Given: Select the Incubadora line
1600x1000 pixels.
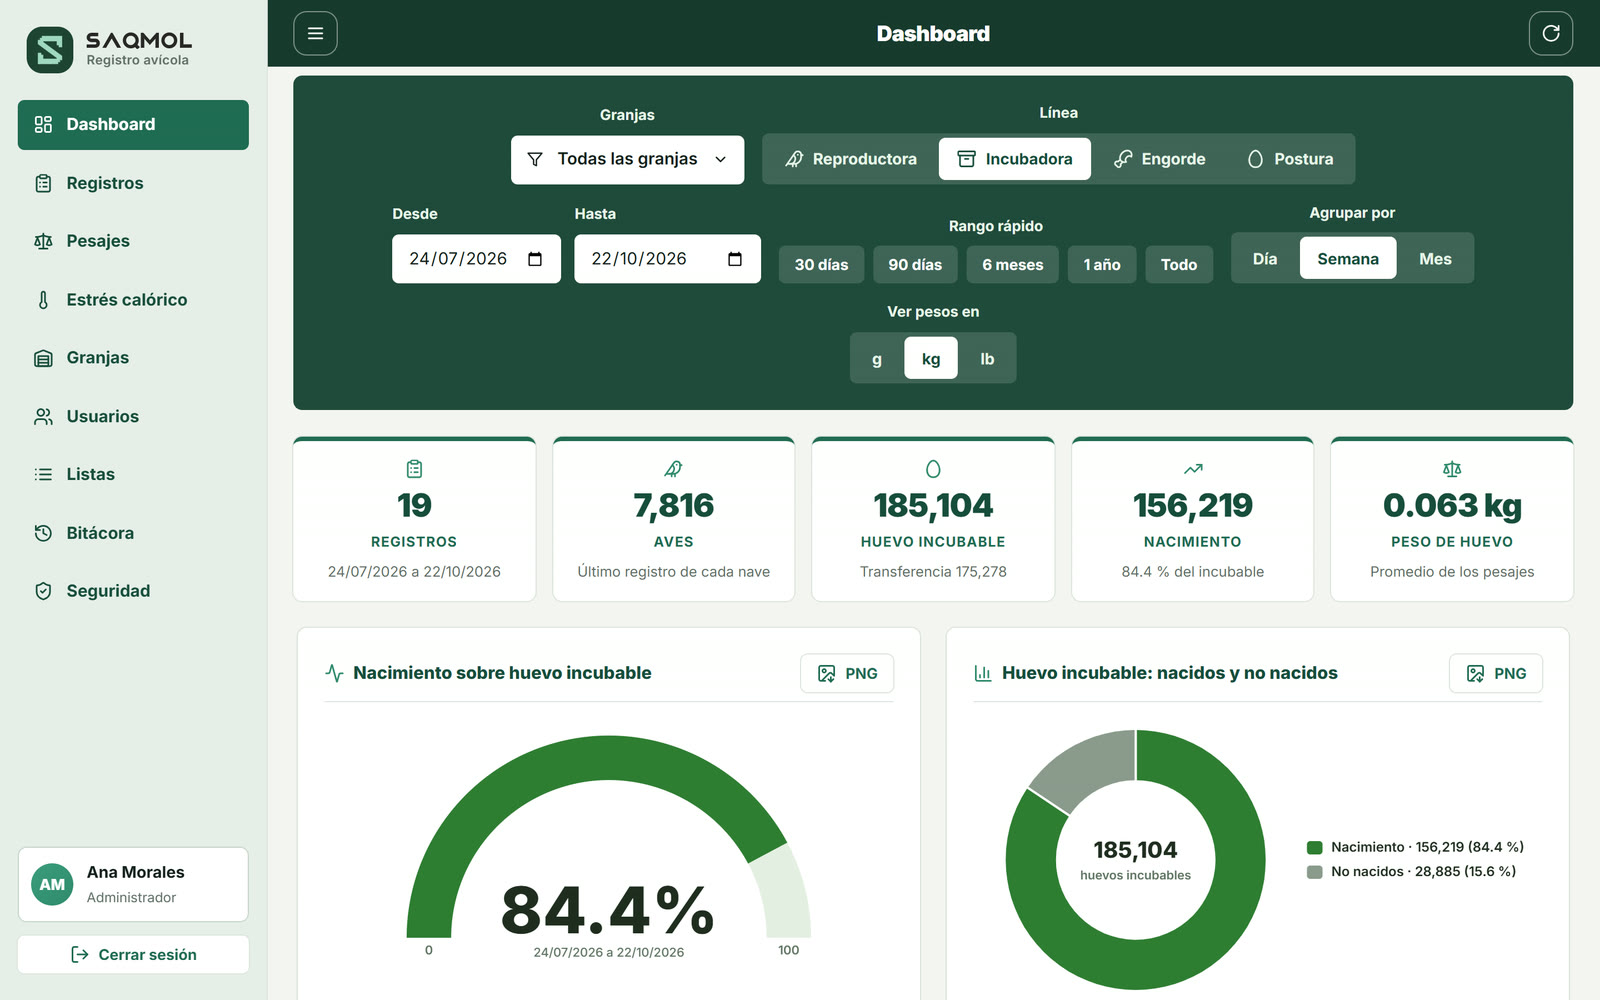Looking at the screenshot, I should (1015, 159).
